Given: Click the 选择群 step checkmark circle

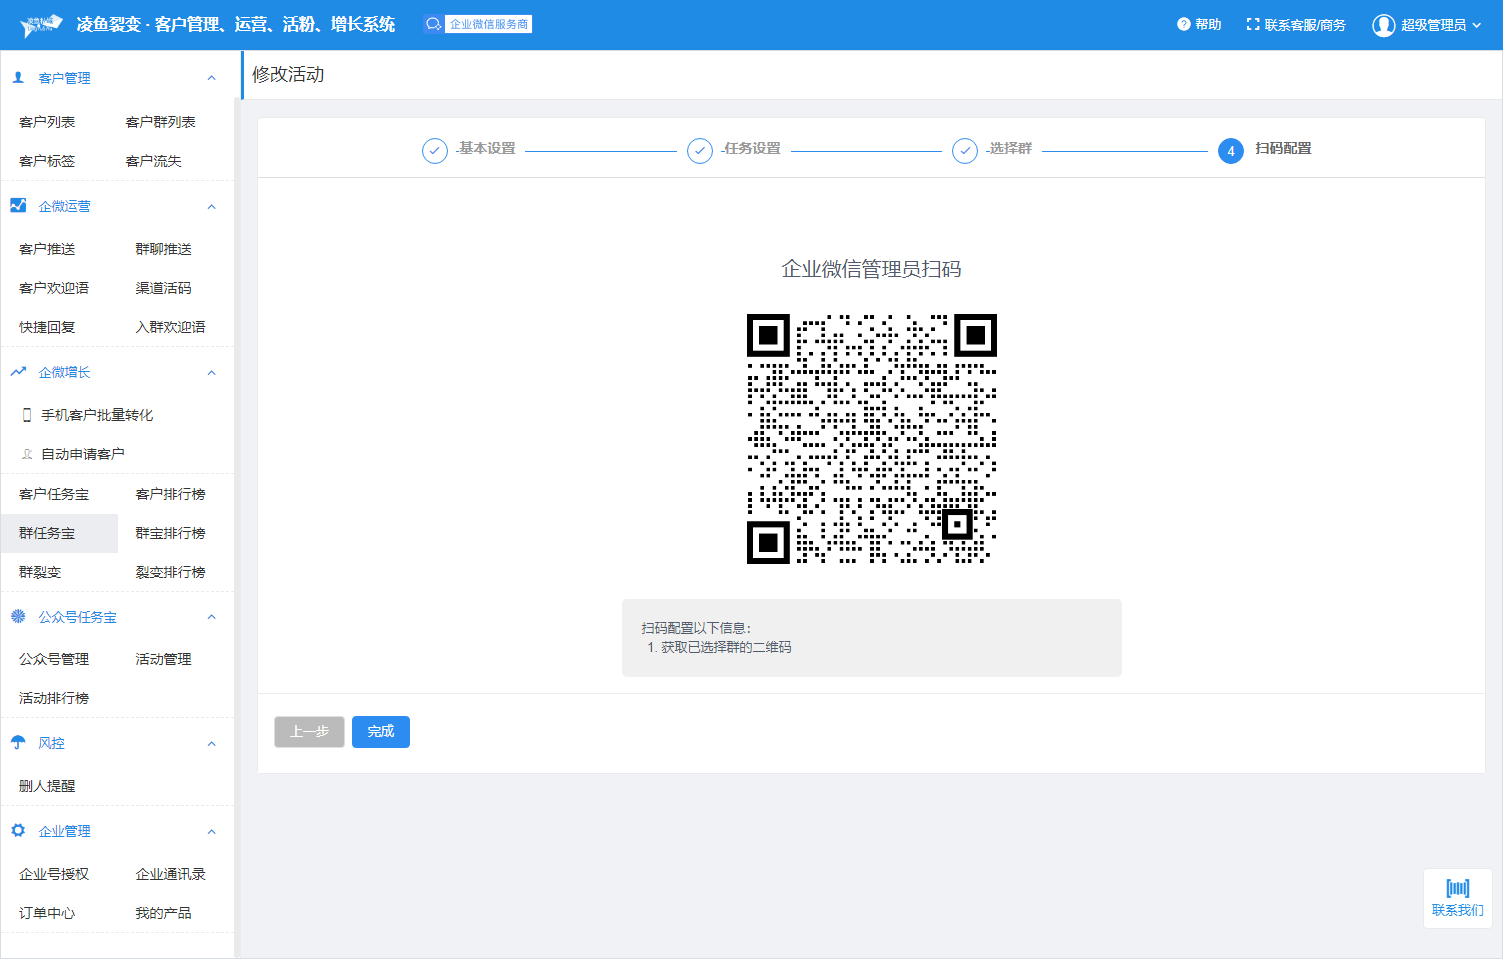Looking at the screenshot, I should pyautogui.click(x=965, y=151).
